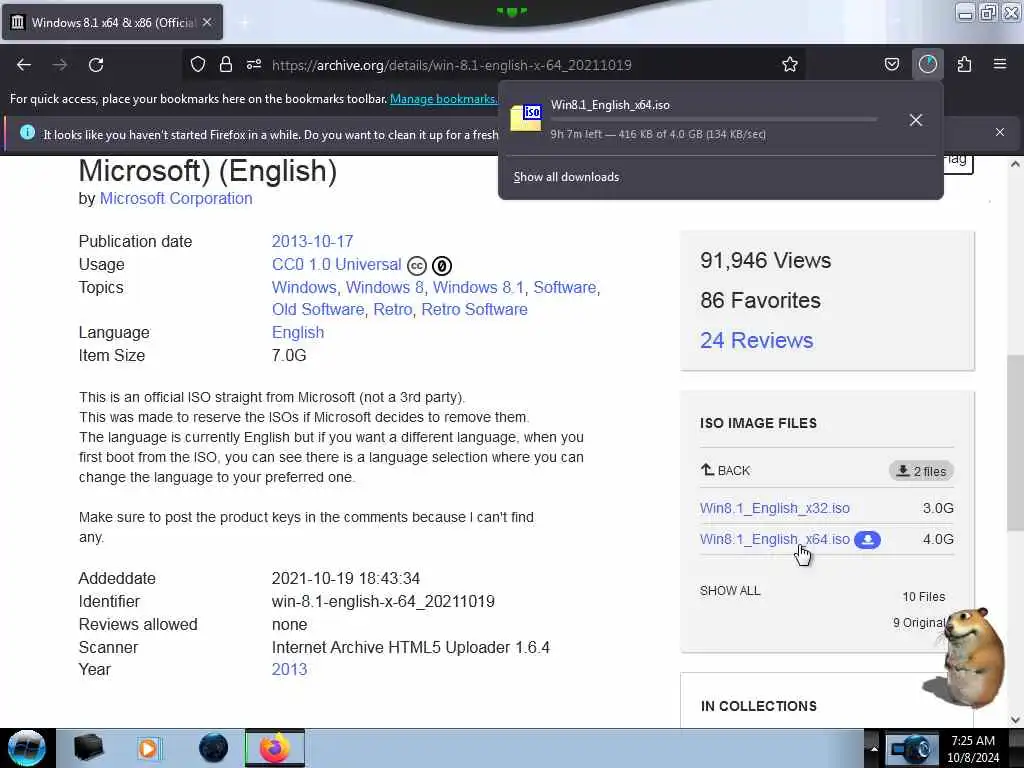
Task: Click the Save to Pocket icon
Action: [892, 65]
